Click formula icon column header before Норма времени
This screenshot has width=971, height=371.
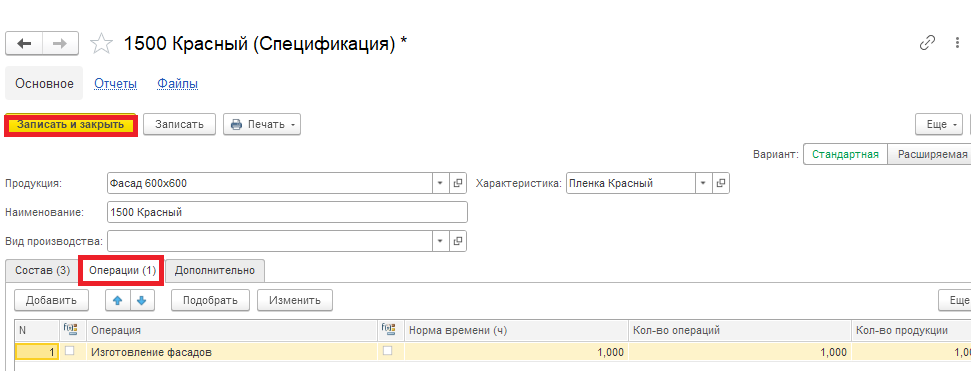388,330
